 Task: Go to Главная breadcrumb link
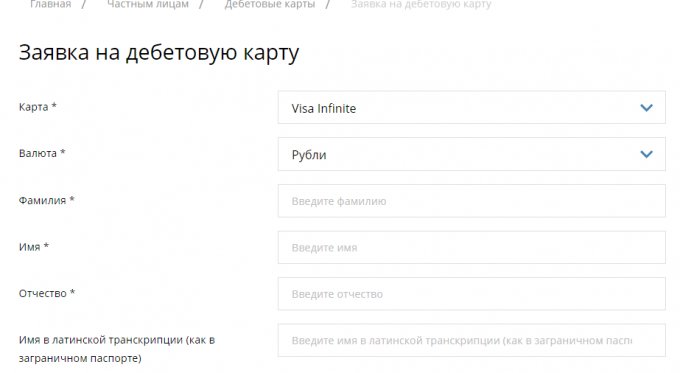pos(50,4)
